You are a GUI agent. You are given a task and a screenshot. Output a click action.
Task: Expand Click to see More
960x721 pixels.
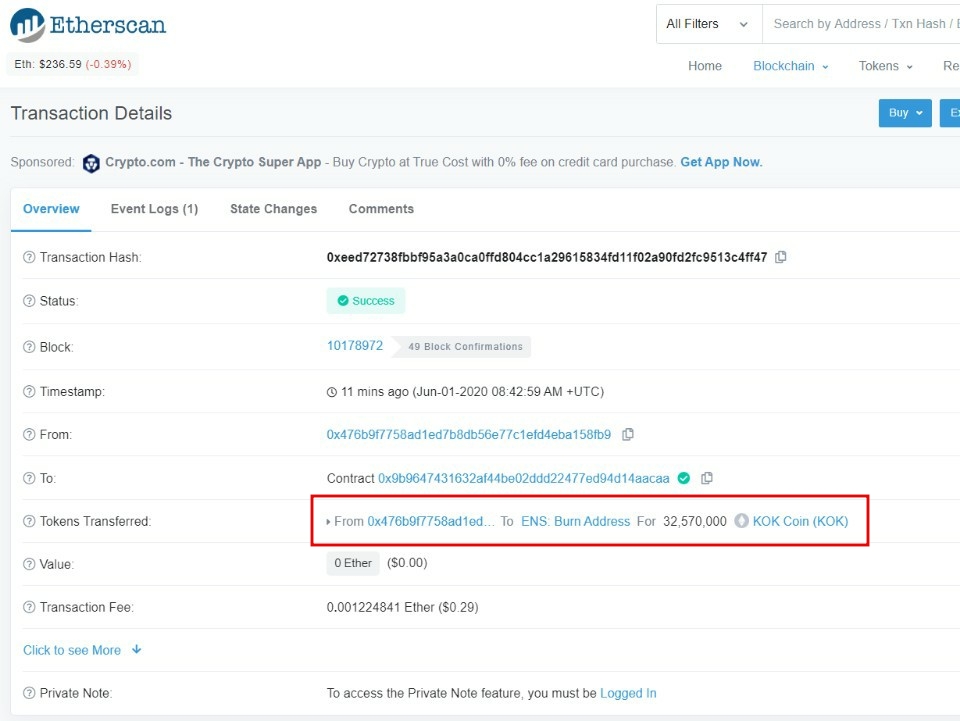click(x=82, y=650)
